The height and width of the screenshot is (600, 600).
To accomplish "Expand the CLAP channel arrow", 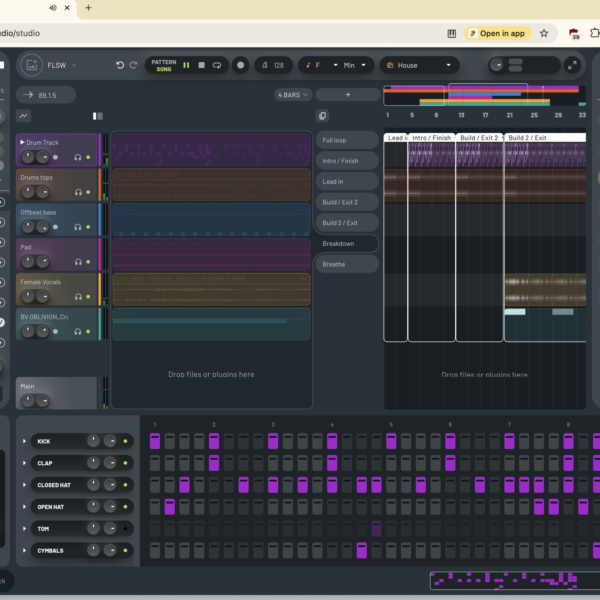I will (24, 463).
